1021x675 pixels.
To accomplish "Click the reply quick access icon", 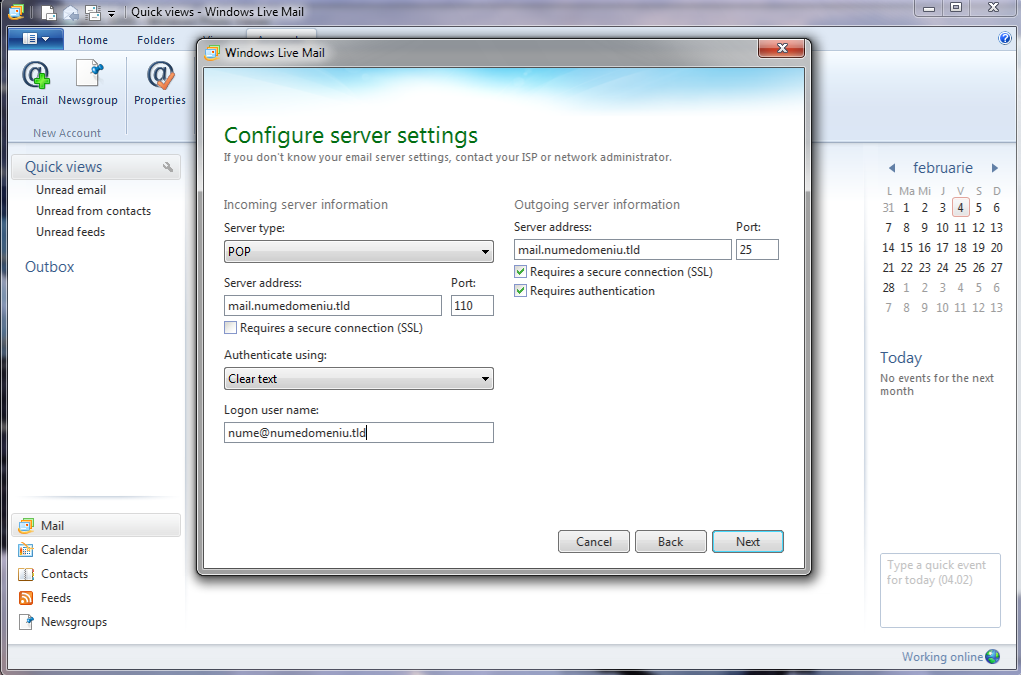I will click(71, 12).
